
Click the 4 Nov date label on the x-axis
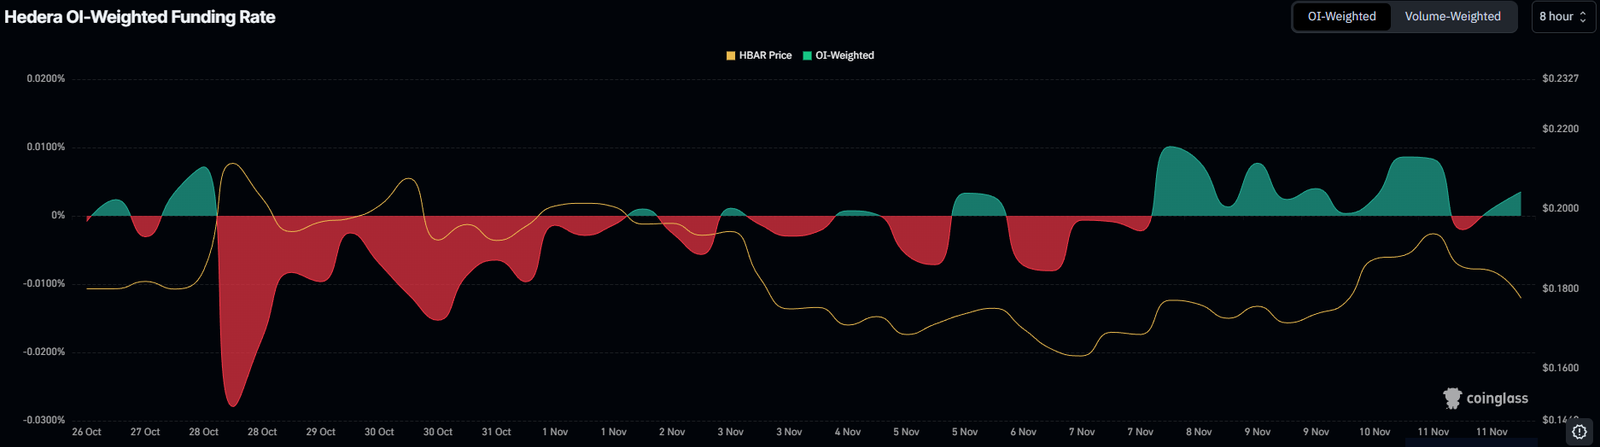coord(848,432)
